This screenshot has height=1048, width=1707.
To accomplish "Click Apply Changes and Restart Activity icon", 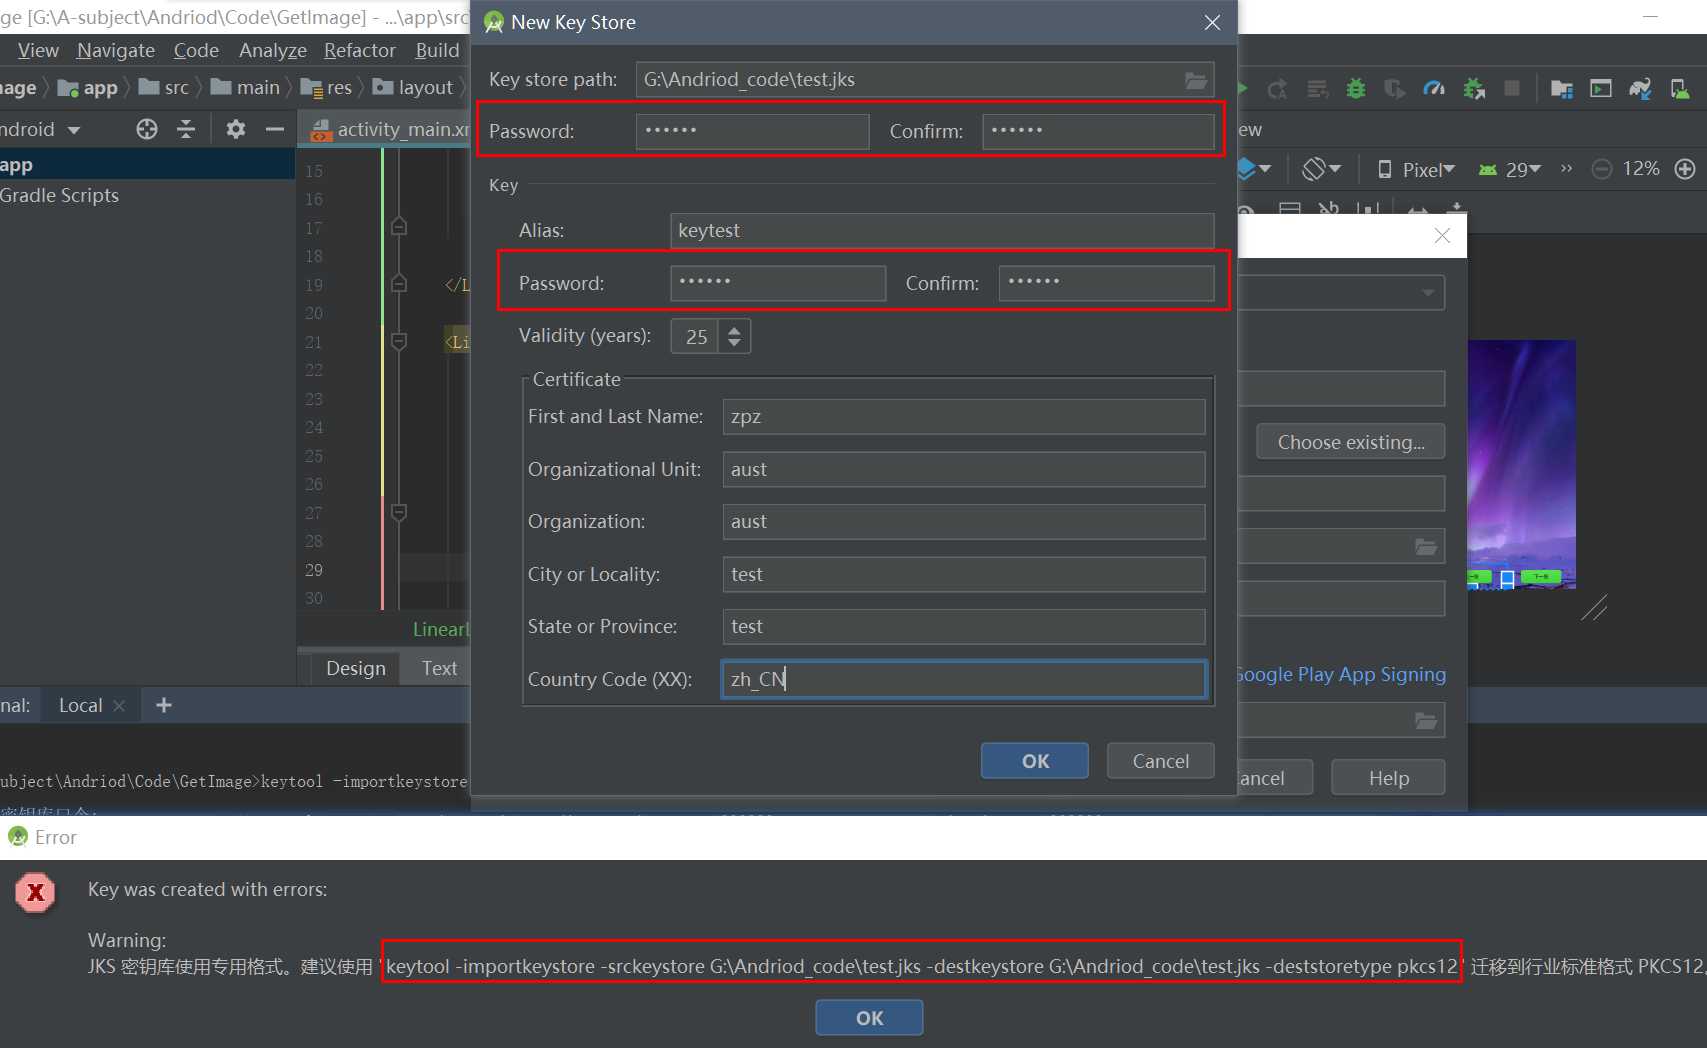I will [1277, 89].
